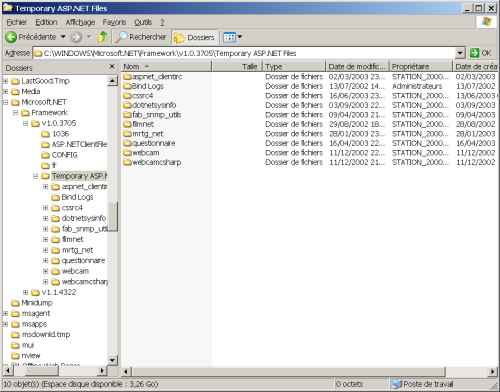Click folder tree vertical scrollbar up arrow
Screen dimensions: 500x392
click(112, 81)
